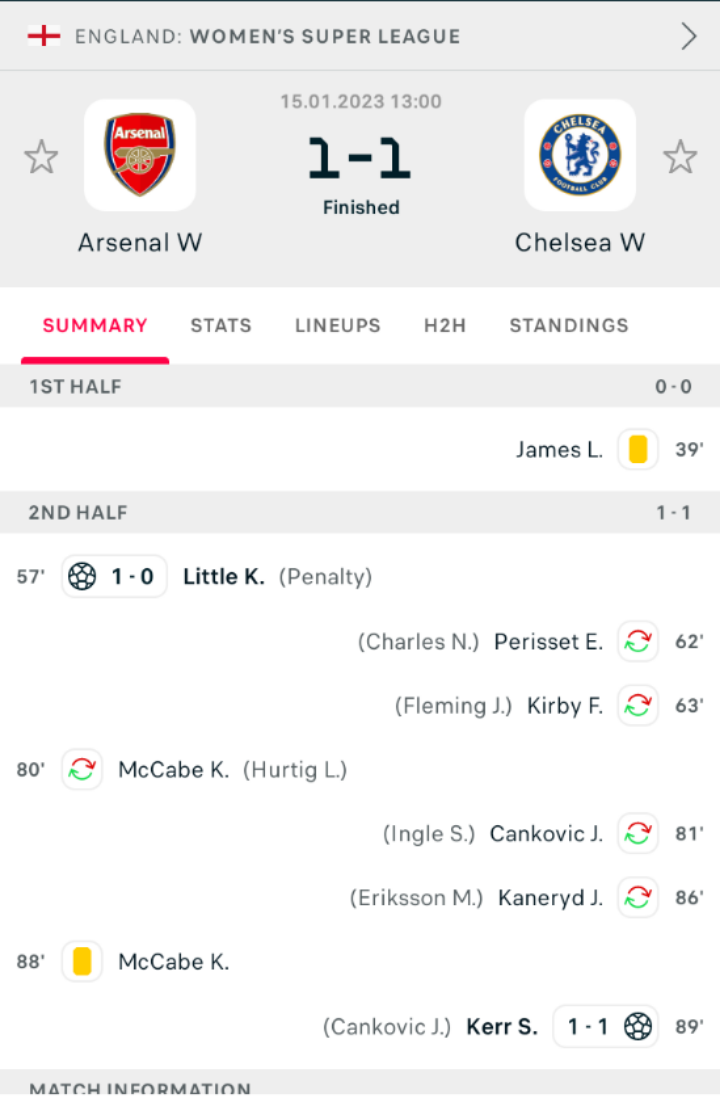Favorite Arsenal W with the star icon
The image size is (720, 1098).
pyautogui.click(x=41, y=156)
